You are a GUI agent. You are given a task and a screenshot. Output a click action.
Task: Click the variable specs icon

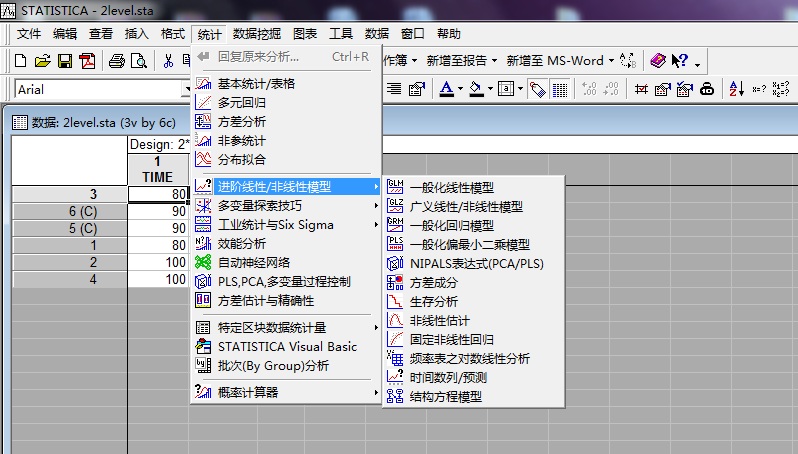(x=663, y=89)
